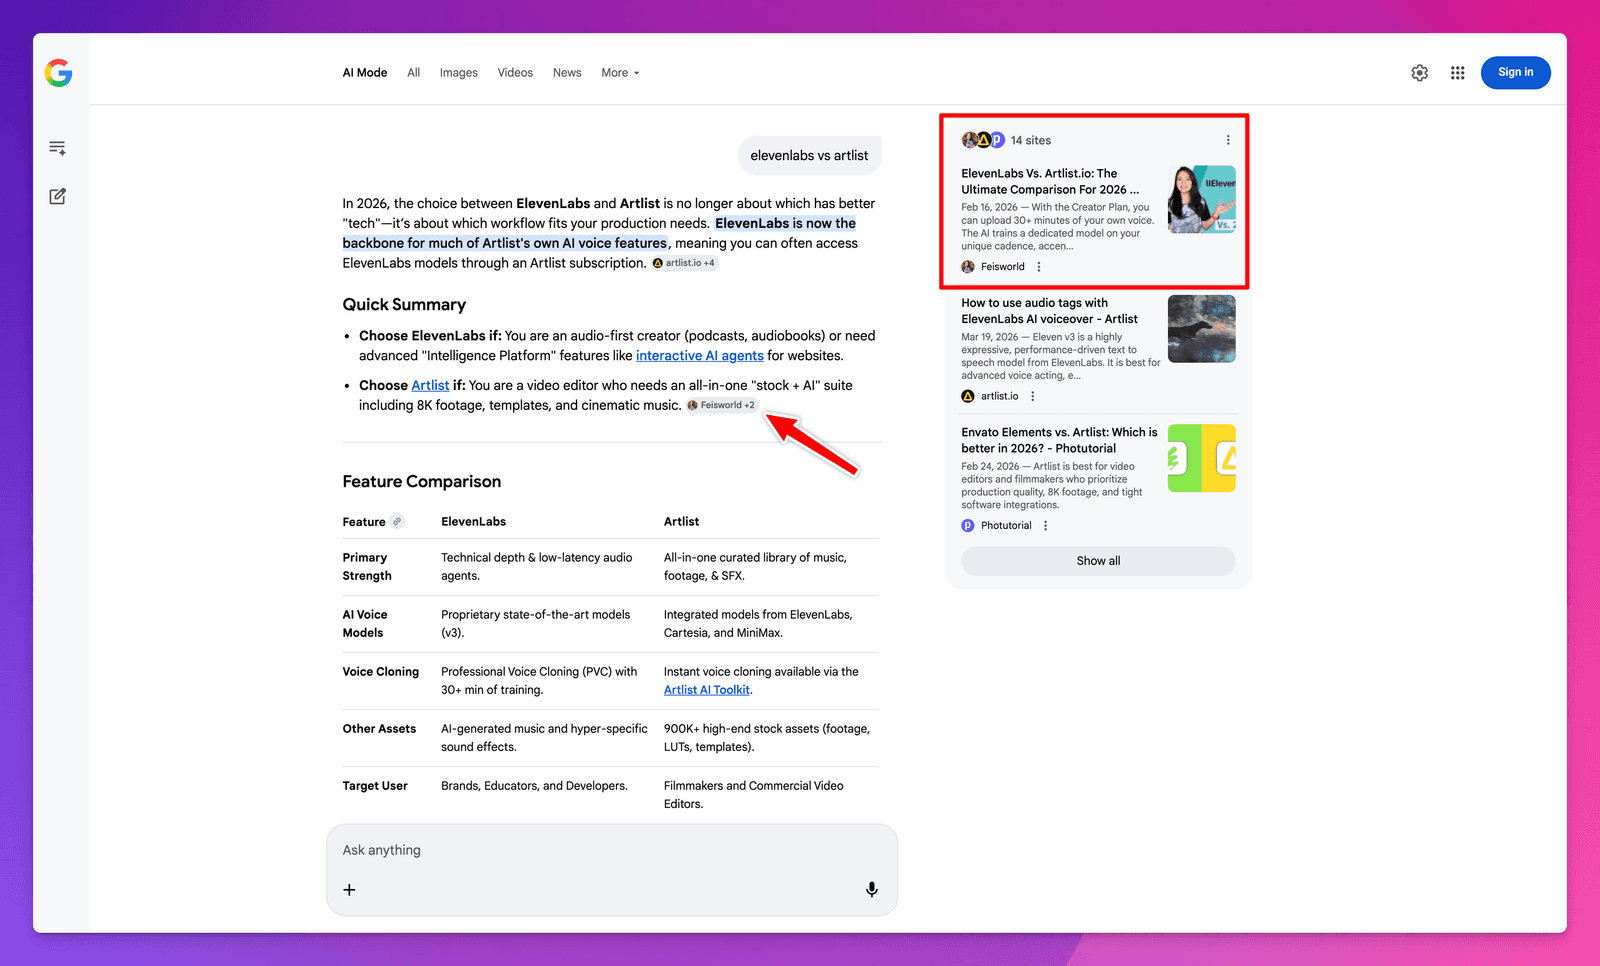The image size is (1600, 966).
Task: Switch to the Videos tab
Action: coord(515,73)
